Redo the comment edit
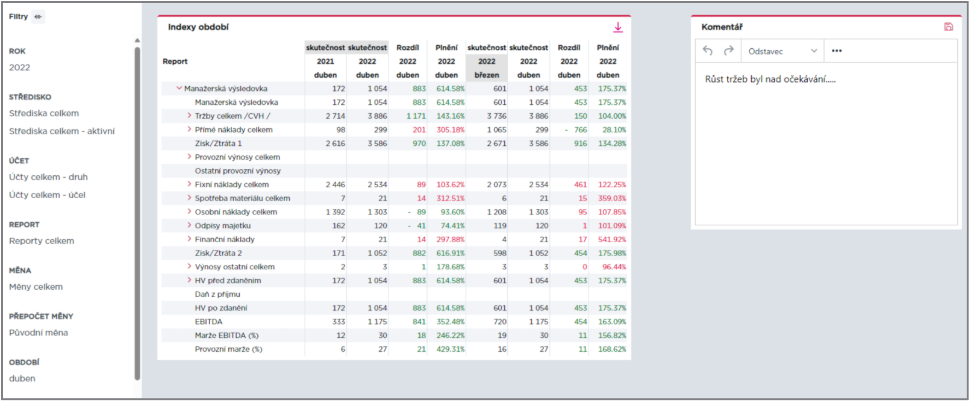The height and width of the screenshot is (402, 969). 728,51
